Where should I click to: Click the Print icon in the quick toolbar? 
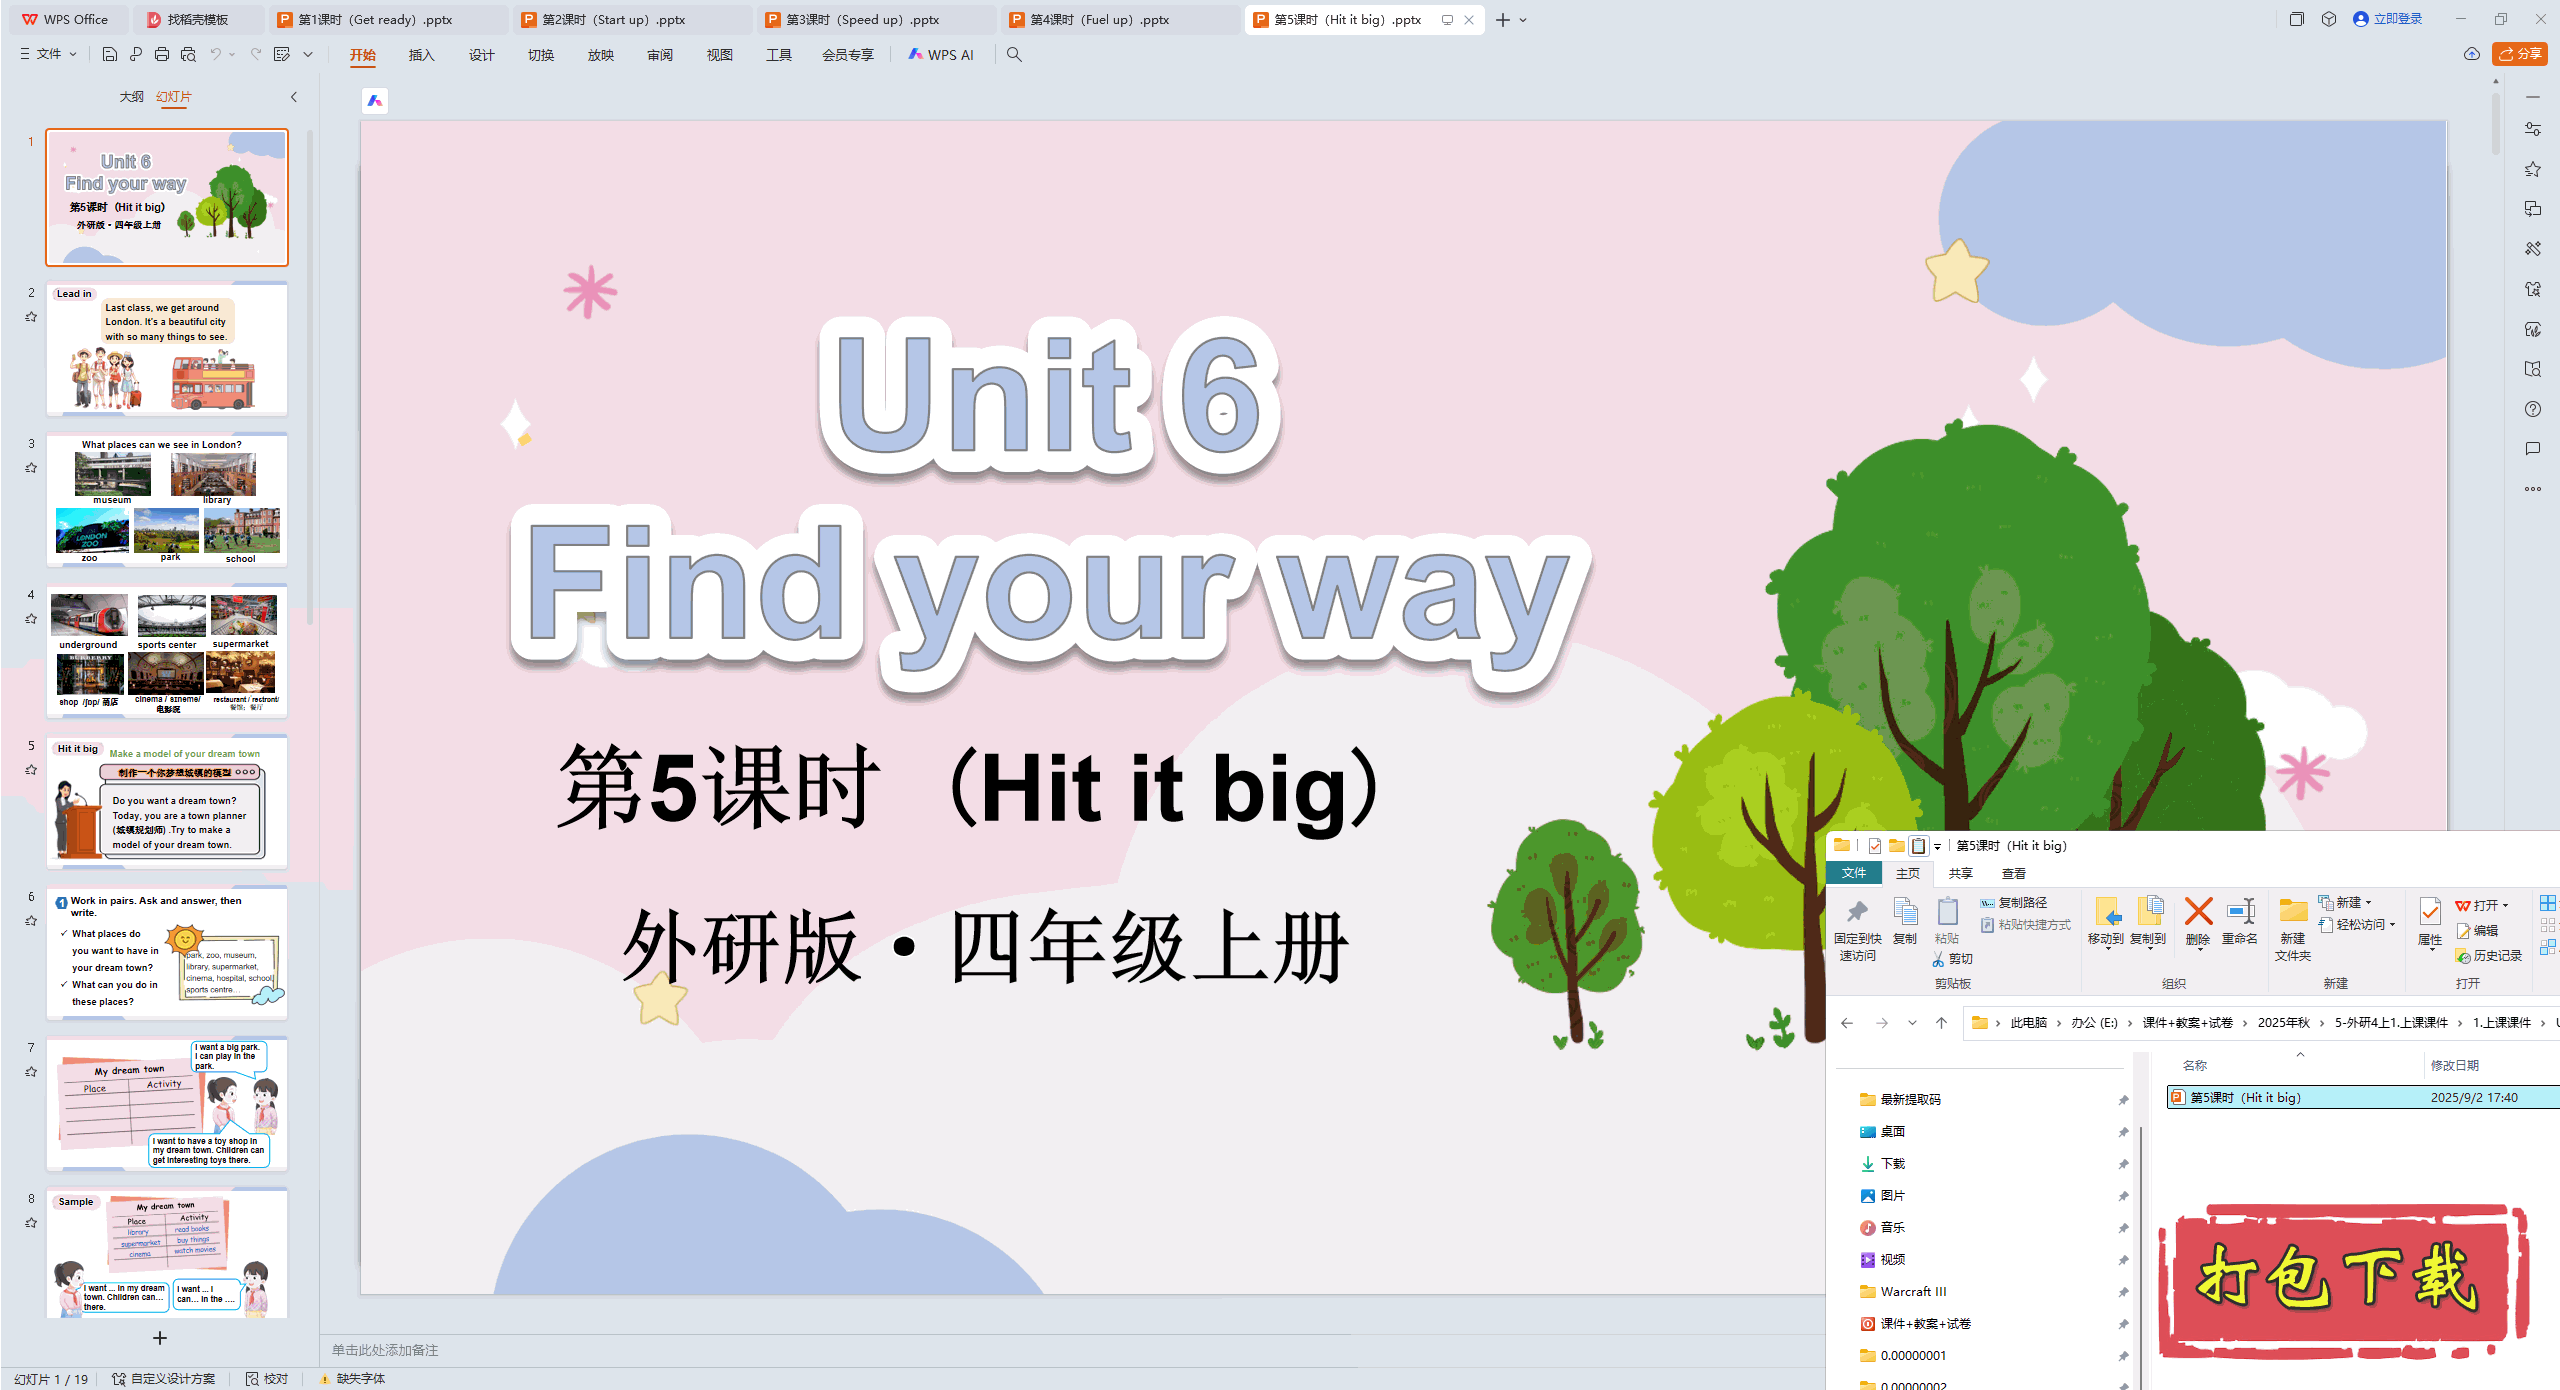coord(161,55)
